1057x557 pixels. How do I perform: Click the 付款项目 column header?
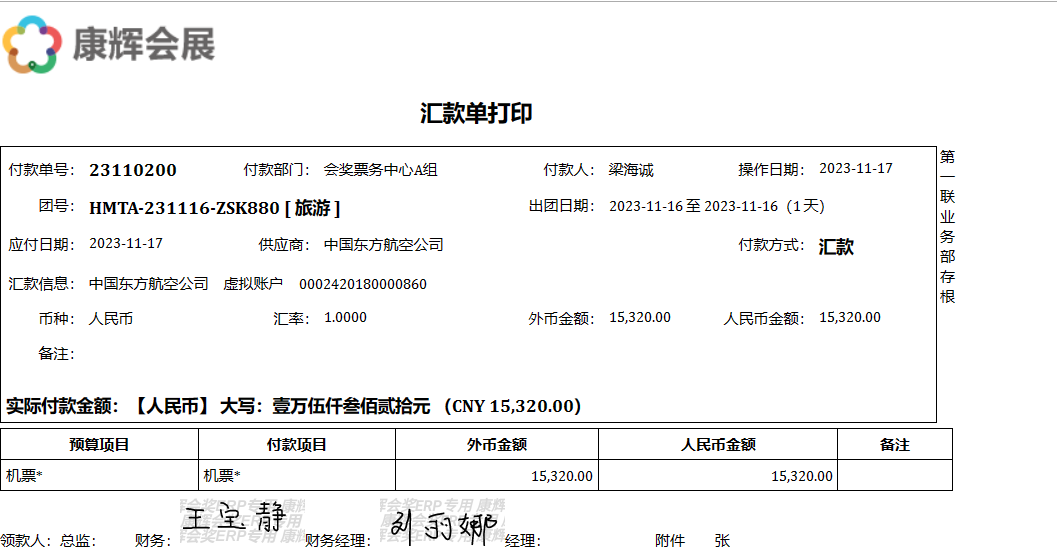tap(297, 445)
